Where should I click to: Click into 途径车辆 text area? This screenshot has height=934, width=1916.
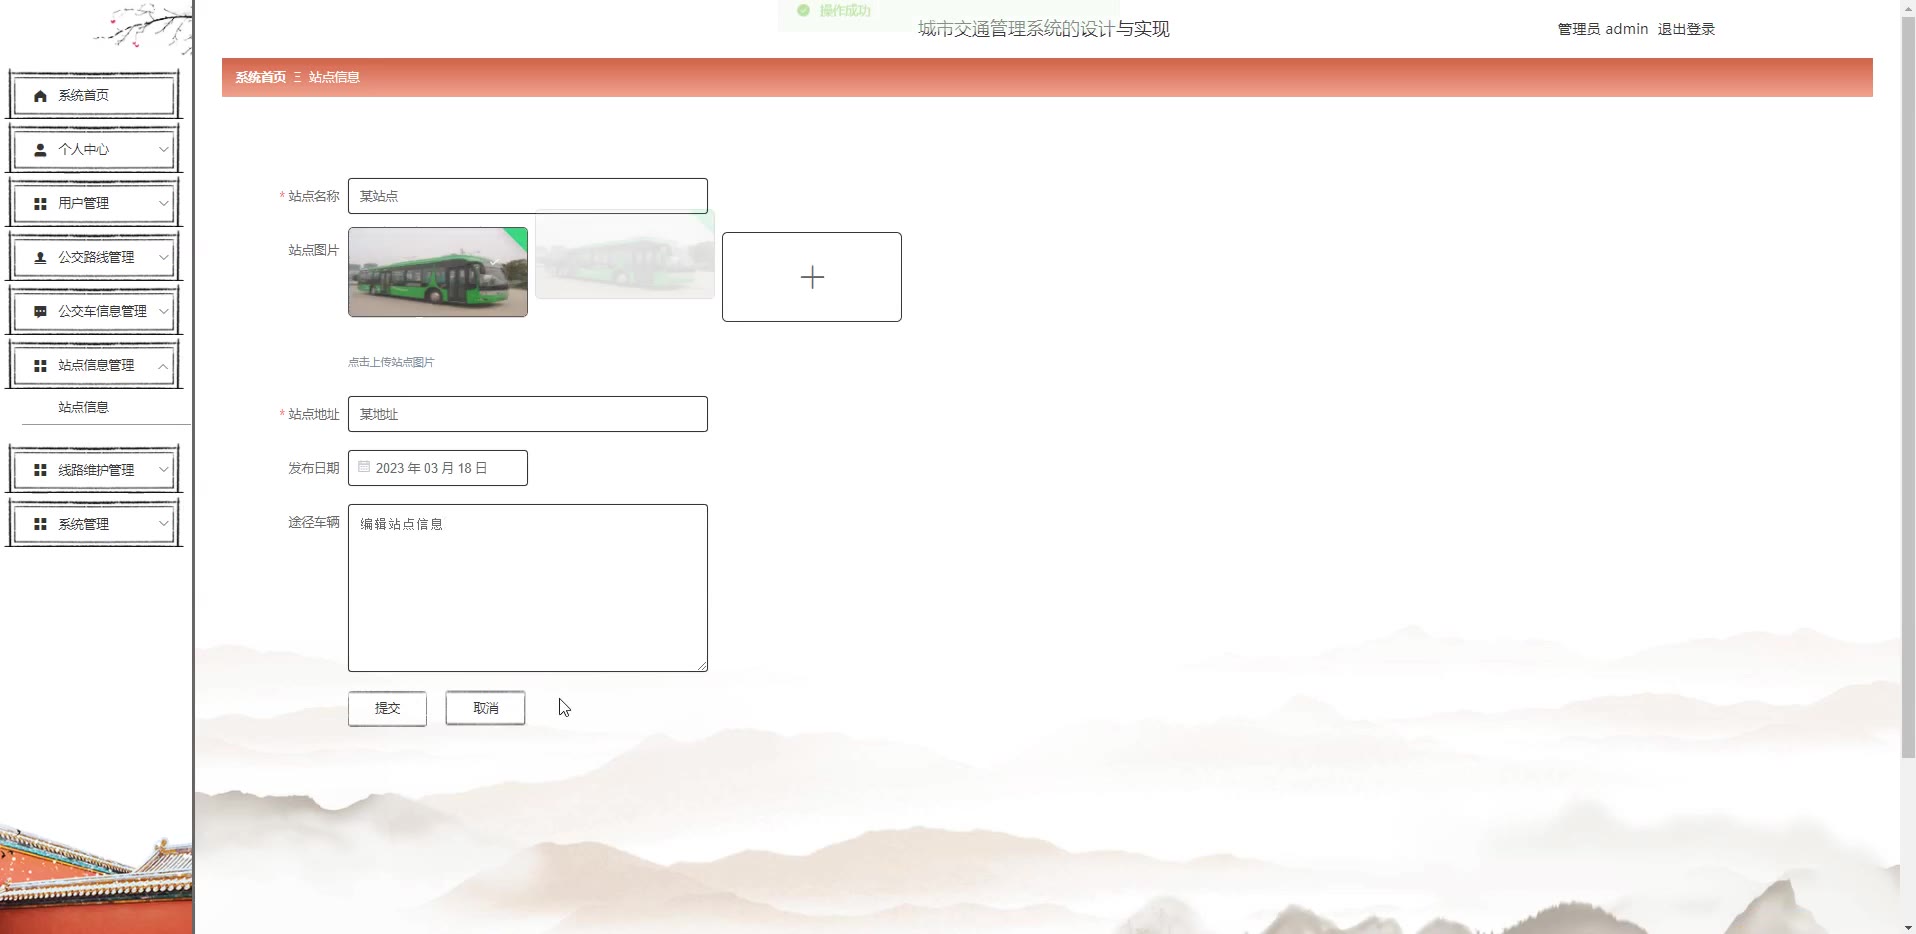coord(528,588)
